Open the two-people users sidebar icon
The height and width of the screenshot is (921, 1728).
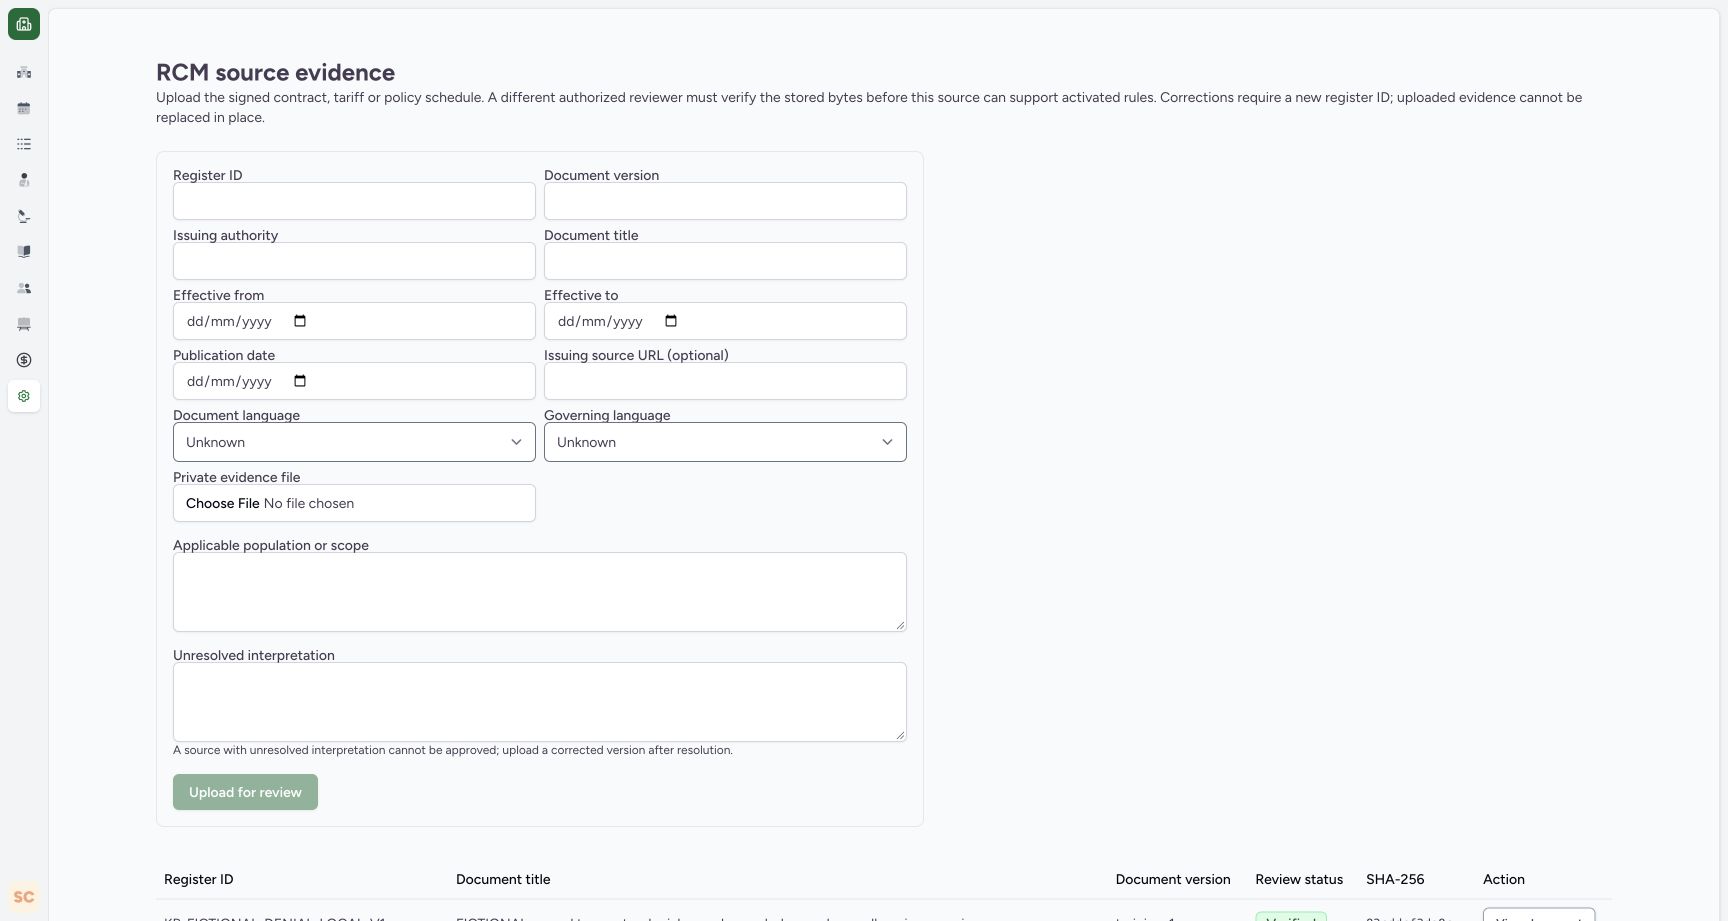coord(24,288)
